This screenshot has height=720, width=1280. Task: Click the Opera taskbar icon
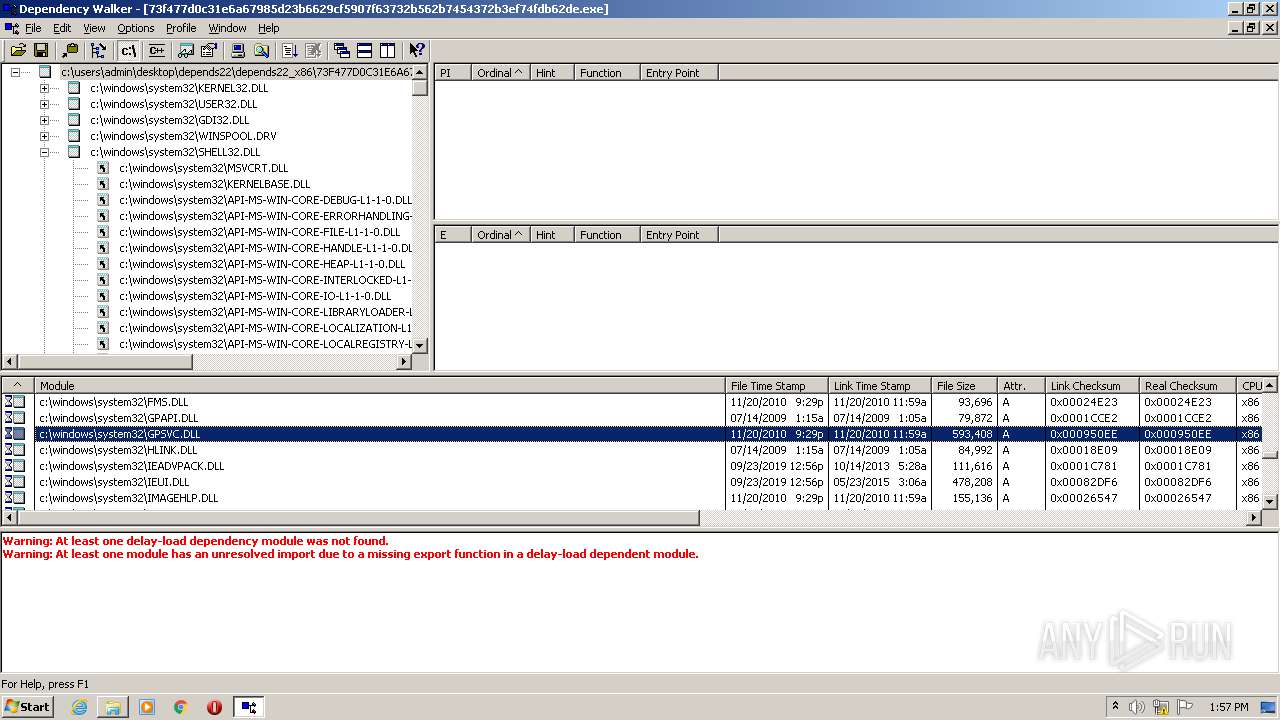(x=214, y=707)
